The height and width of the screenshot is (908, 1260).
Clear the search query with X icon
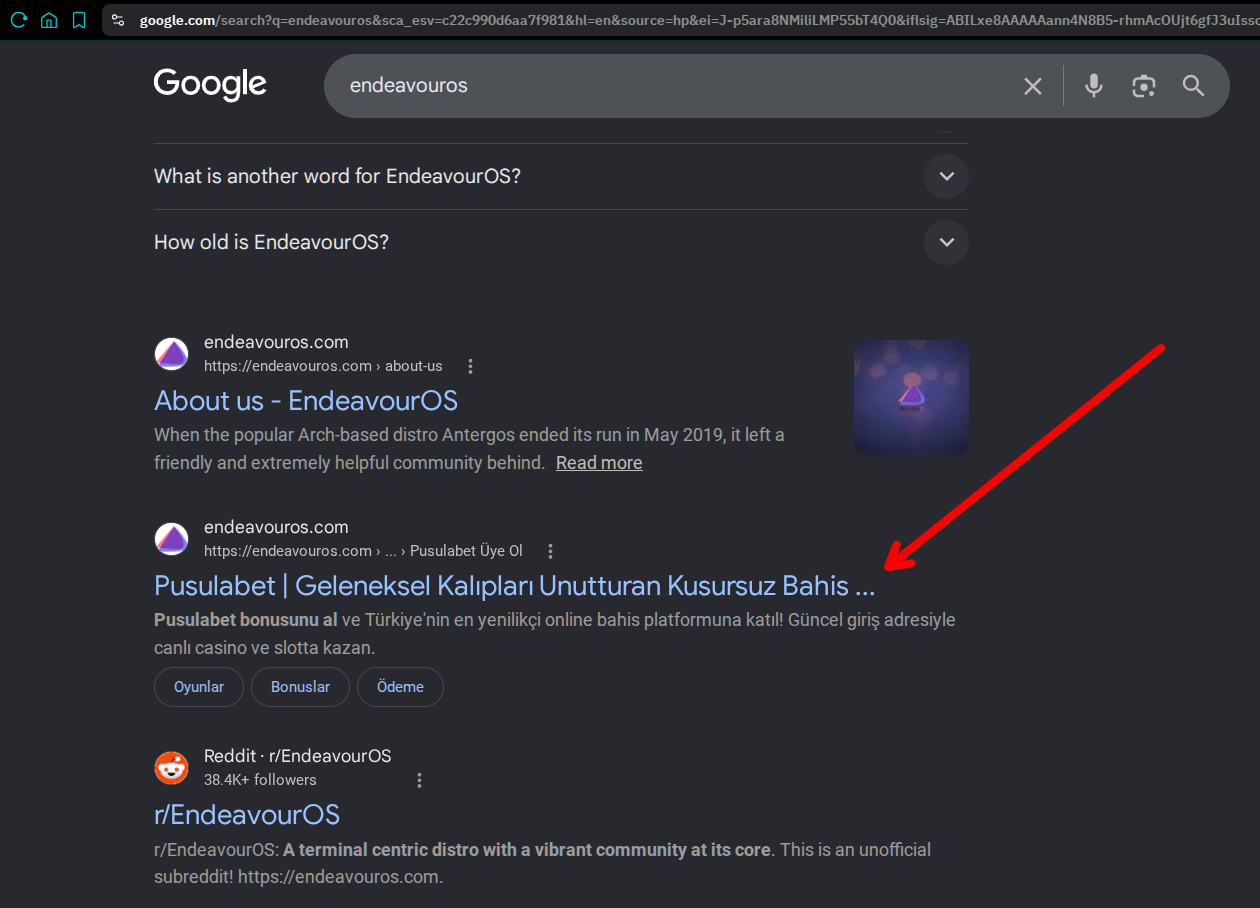(x=1033, y=86)
